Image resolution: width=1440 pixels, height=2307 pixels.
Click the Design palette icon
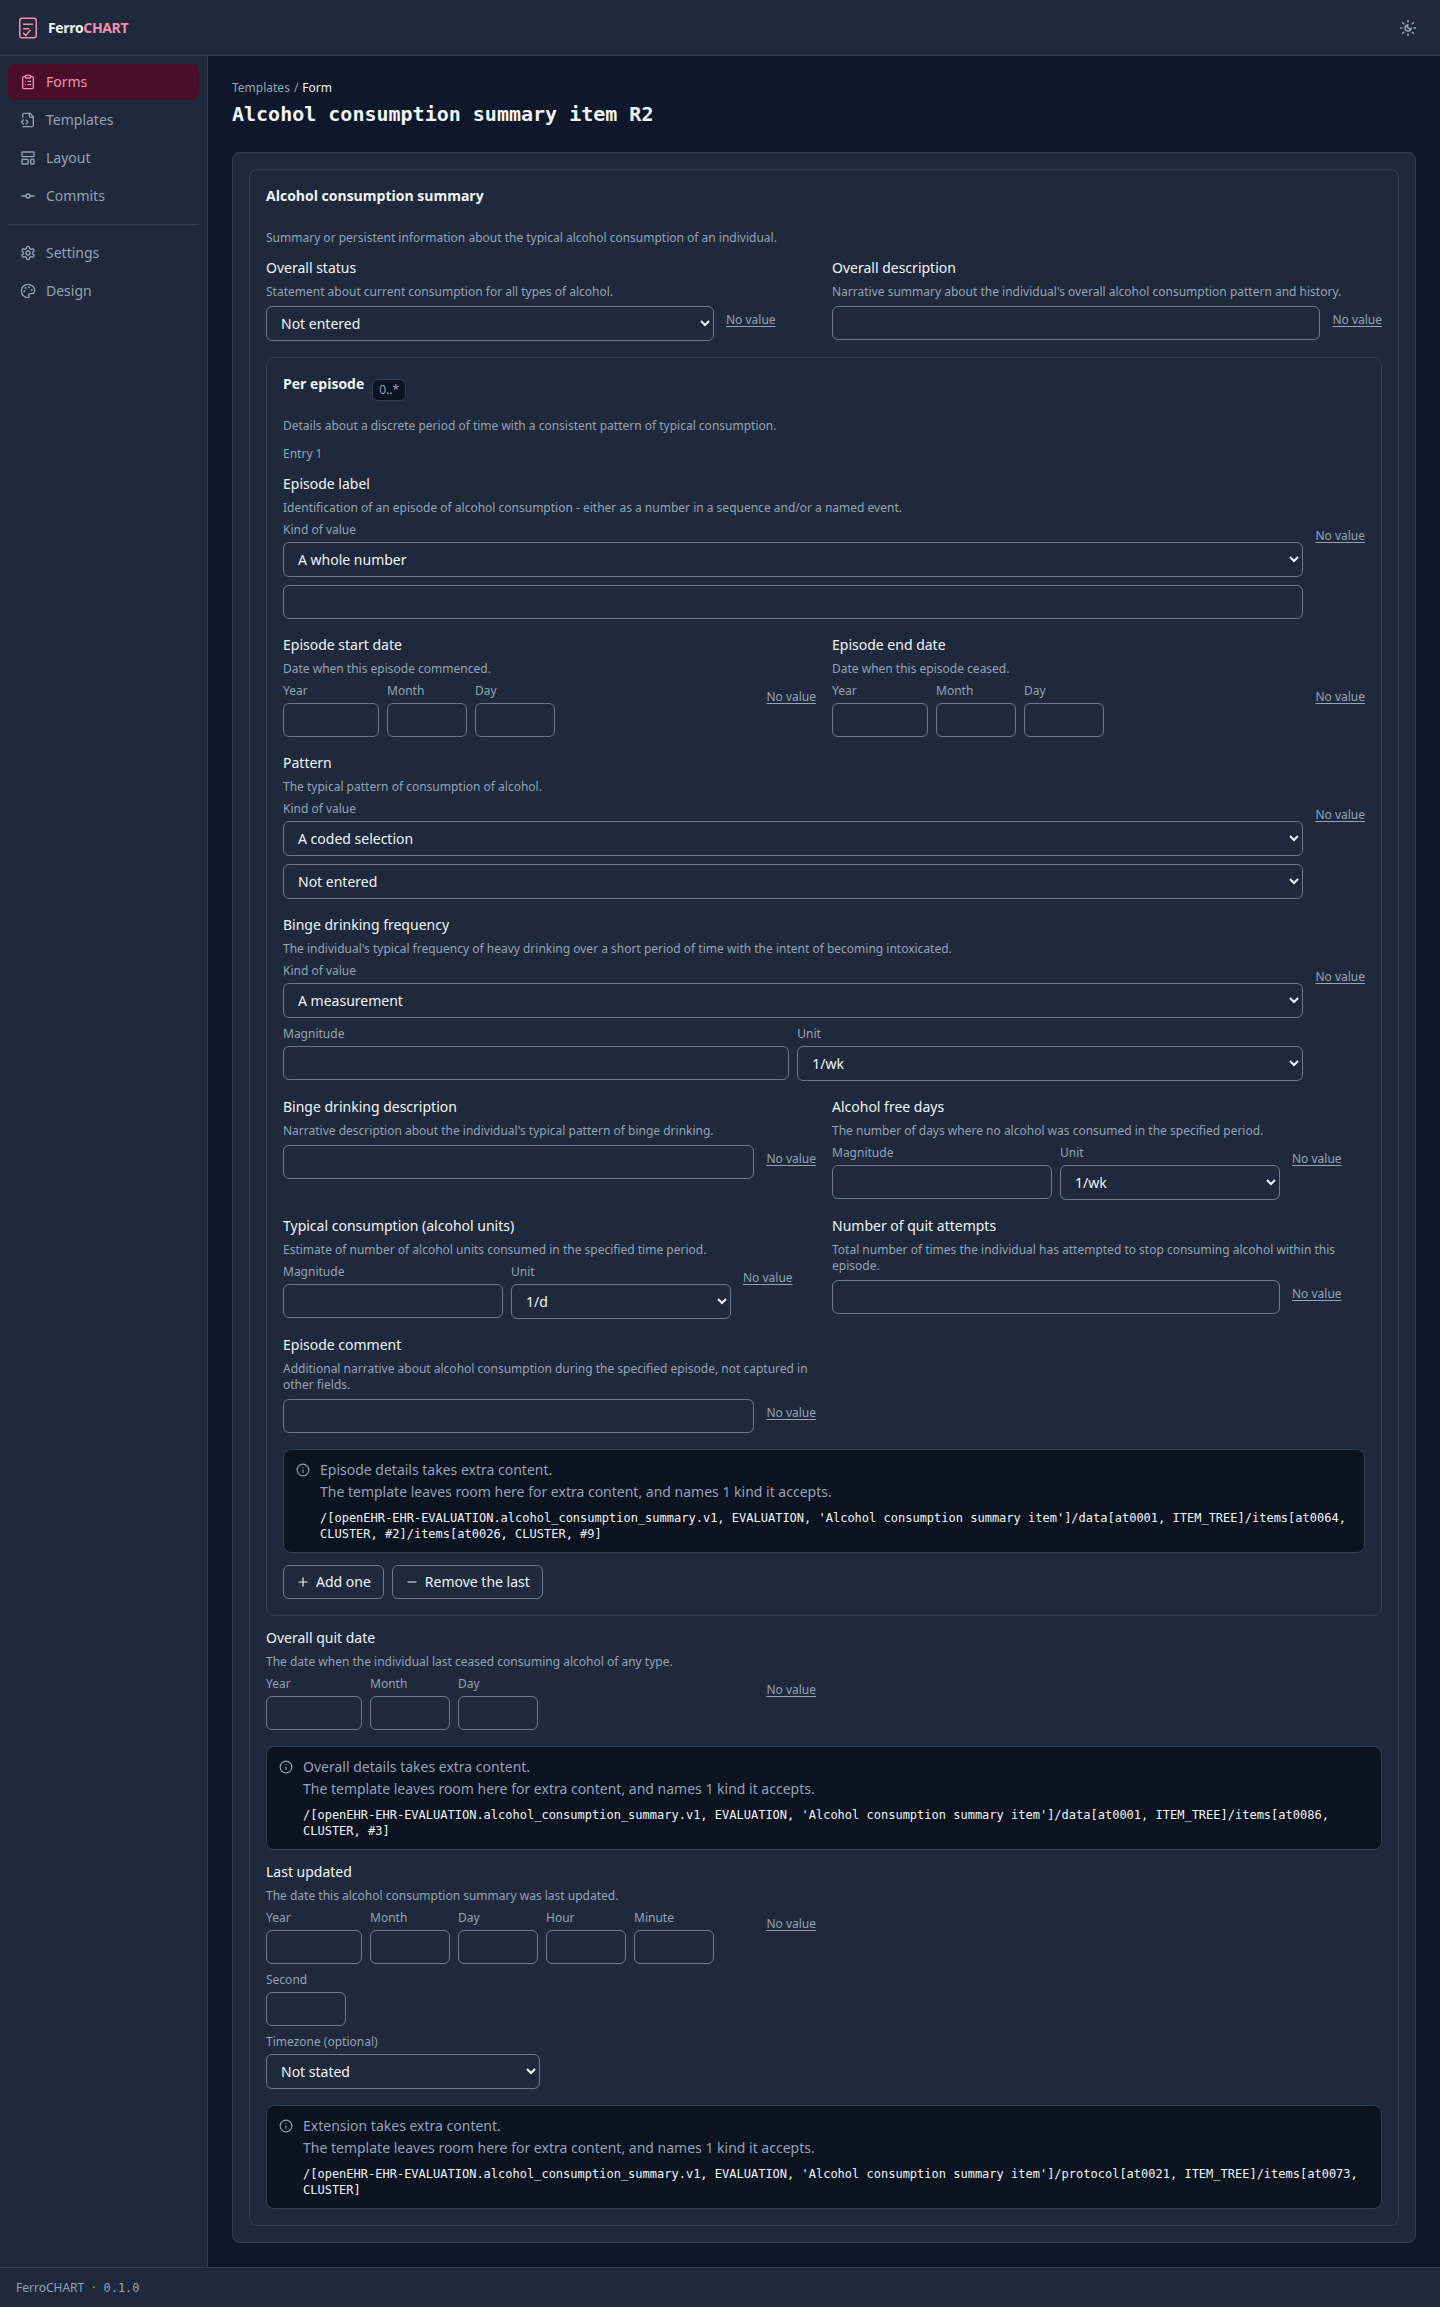pos(28,291)
